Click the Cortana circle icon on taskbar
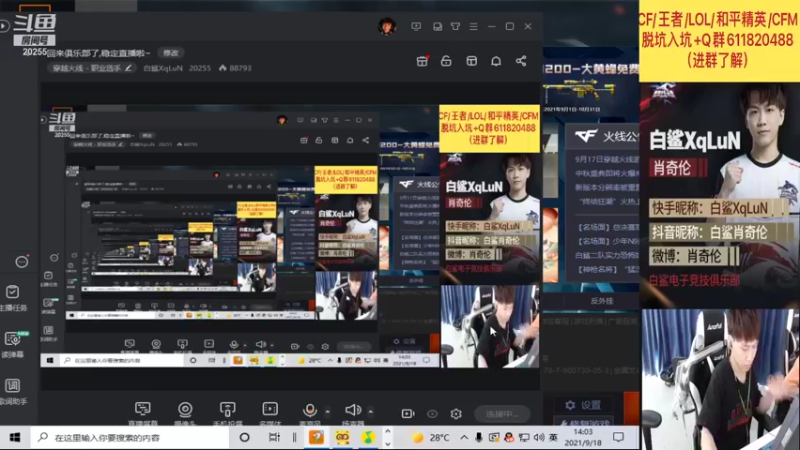The height and width of the screenshot is (450, 800). coord(244,438)
